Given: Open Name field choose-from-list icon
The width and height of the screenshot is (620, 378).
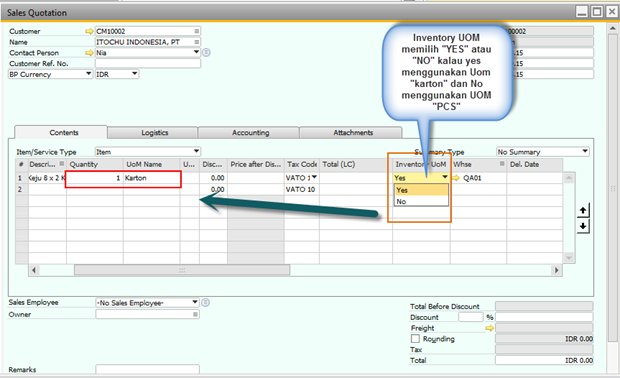Looking at the screenshot, I should point(196,42).
